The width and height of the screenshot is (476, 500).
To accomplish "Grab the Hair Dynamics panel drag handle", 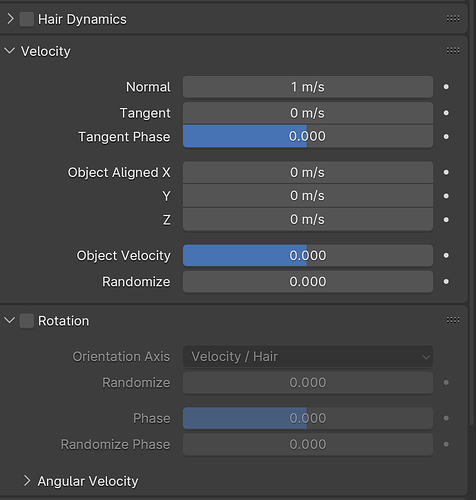I will (453, 18).
